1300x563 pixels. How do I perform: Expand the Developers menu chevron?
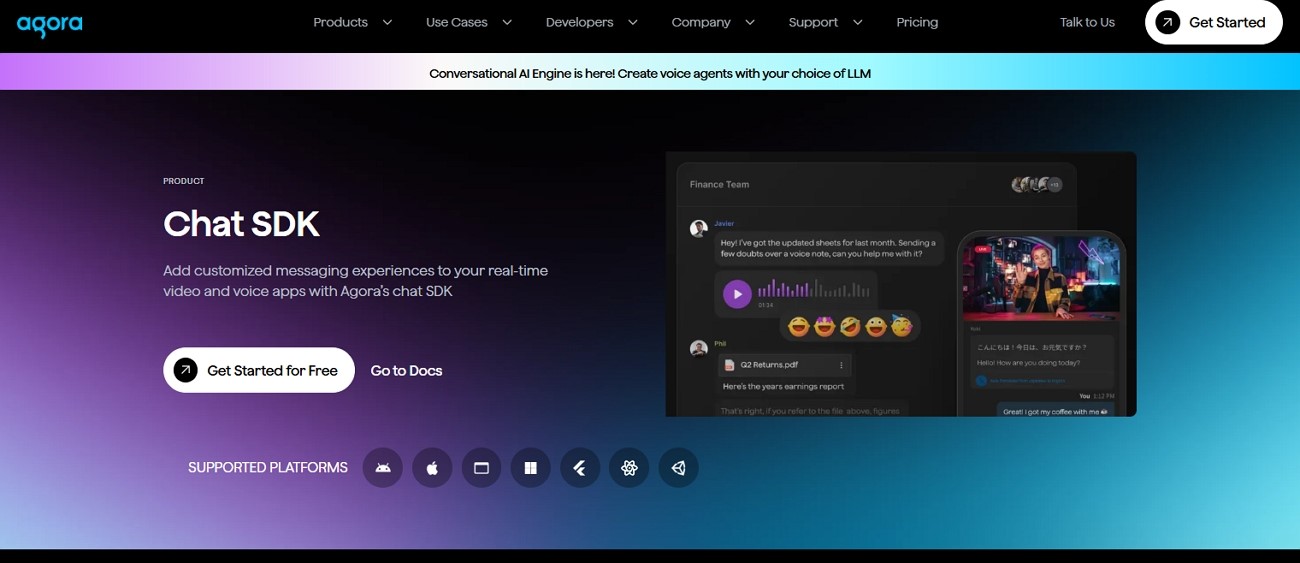(x=632, y=22)
